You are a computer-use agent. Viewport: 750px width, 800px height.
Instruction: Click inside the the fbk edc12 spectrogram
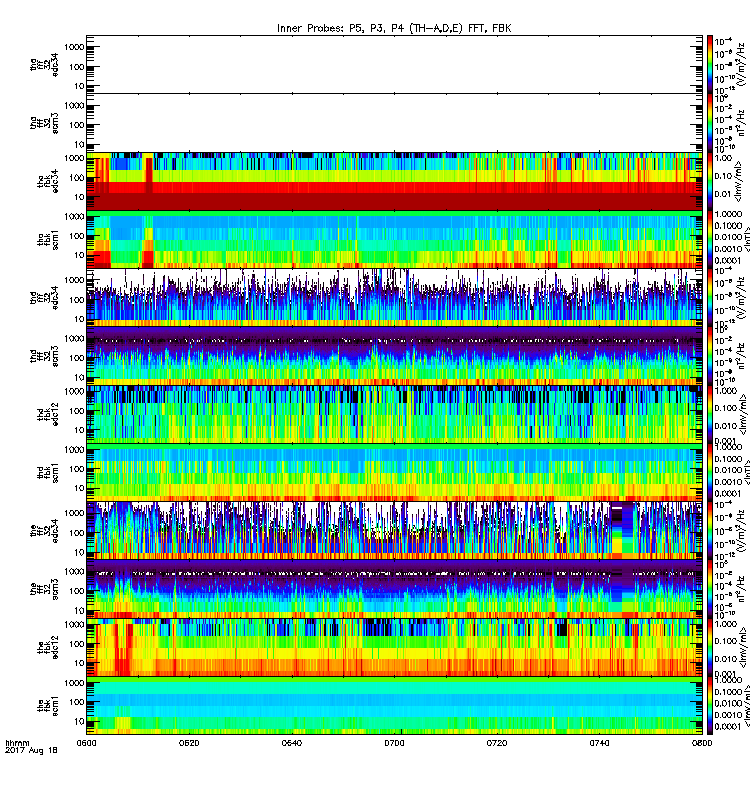pos(394,647)
